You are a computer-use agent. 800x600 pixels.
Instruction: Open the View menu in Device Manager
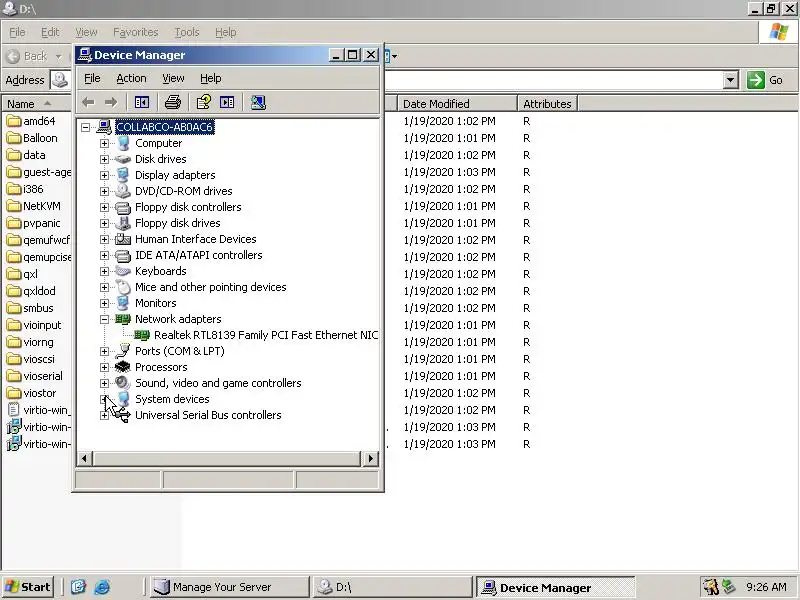coord(173,78)
